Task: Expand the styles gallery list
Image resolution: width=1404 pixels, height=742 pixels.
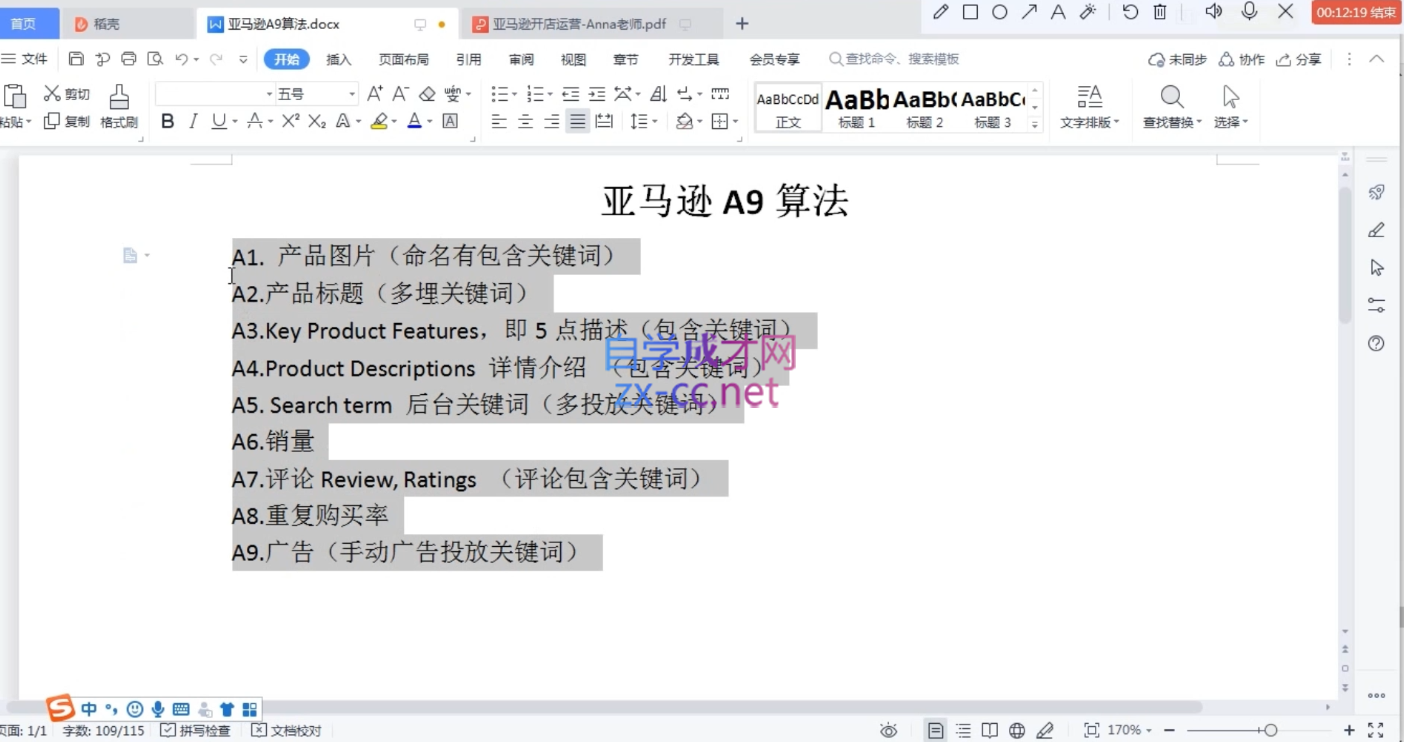Action: pos(1035,125)
